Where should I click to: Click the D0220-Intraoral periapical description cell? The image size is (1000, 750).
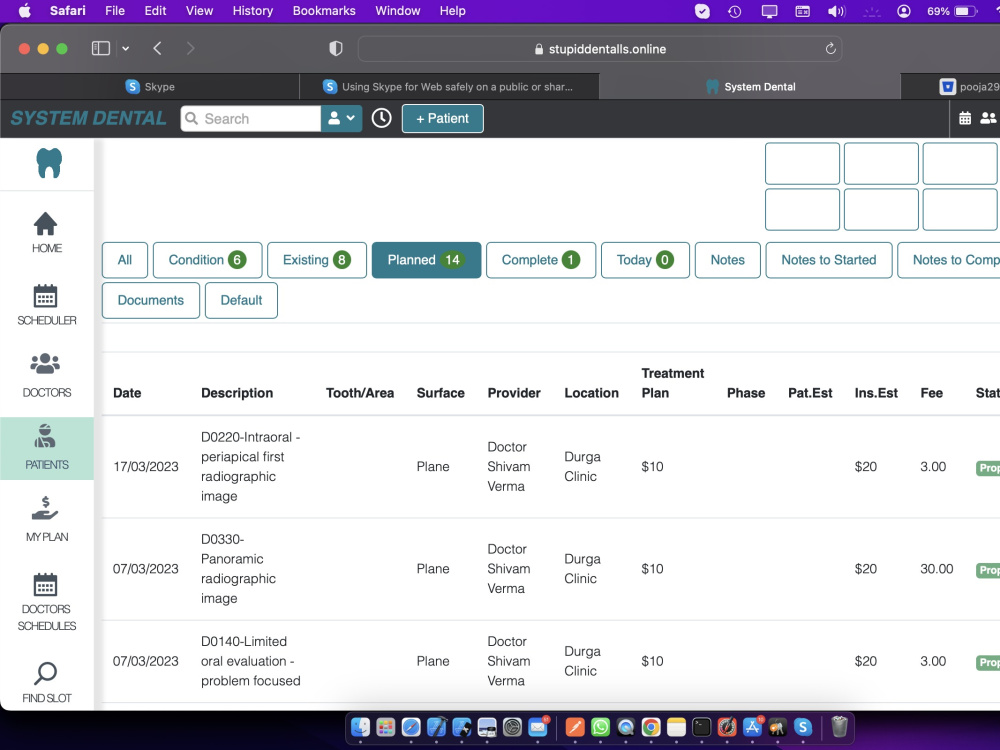coord(250,467)
